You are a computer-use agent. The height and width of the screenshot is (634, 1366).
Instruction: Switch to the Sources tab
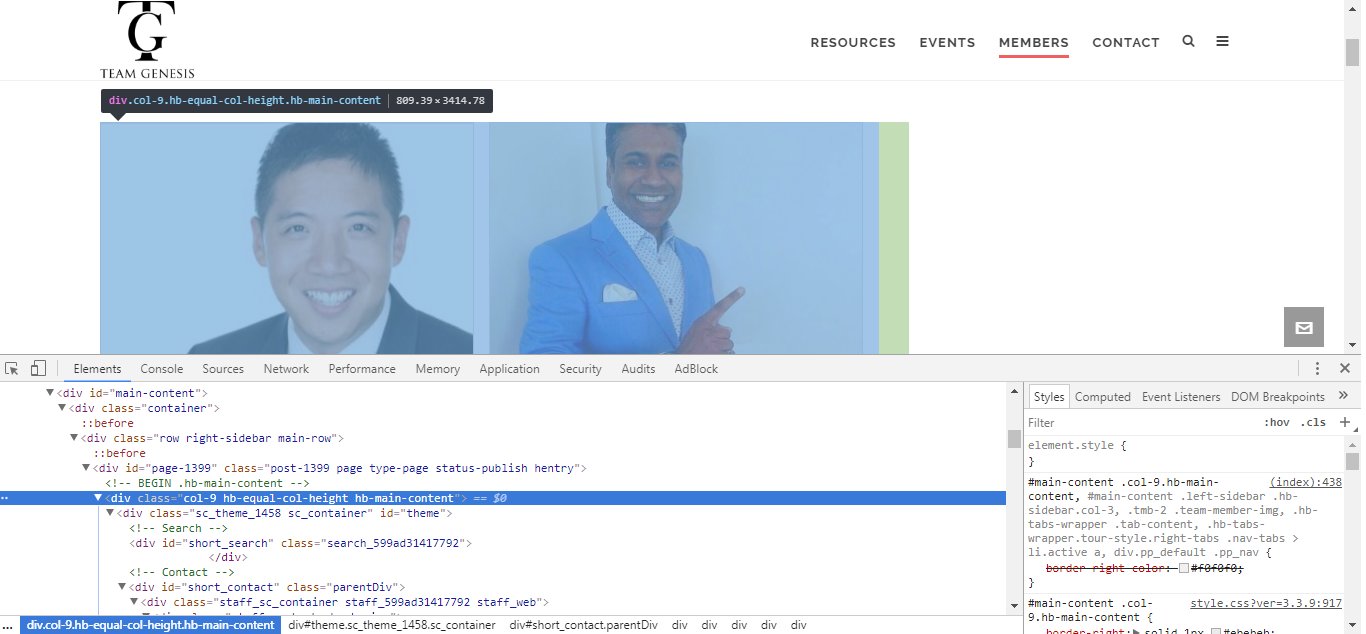click(223, 368)
